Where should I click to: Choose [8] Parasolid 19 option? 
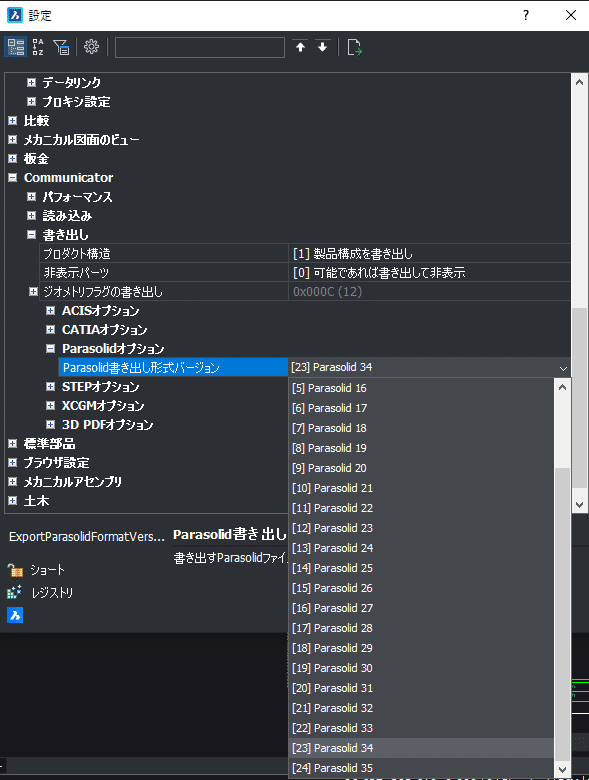pyautogui.click(x=421, y=448)
